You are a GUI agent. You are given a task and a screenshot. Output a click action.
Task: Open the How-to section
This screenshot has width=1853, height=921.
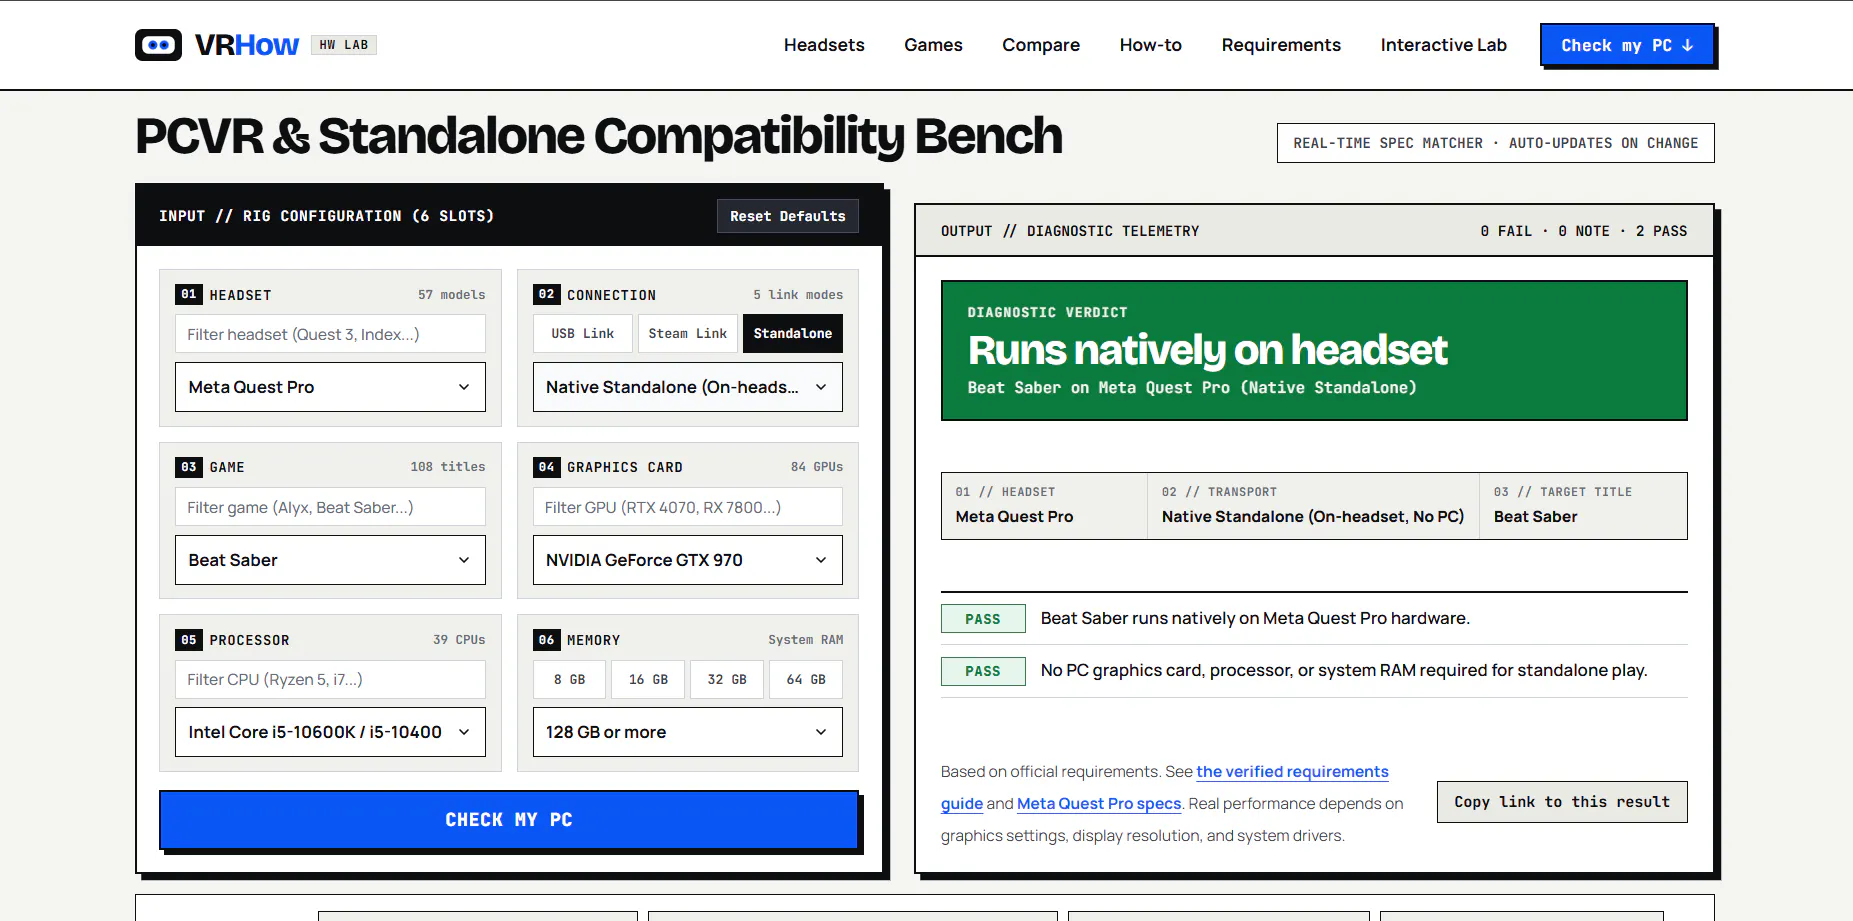[x=1150, y=45]
